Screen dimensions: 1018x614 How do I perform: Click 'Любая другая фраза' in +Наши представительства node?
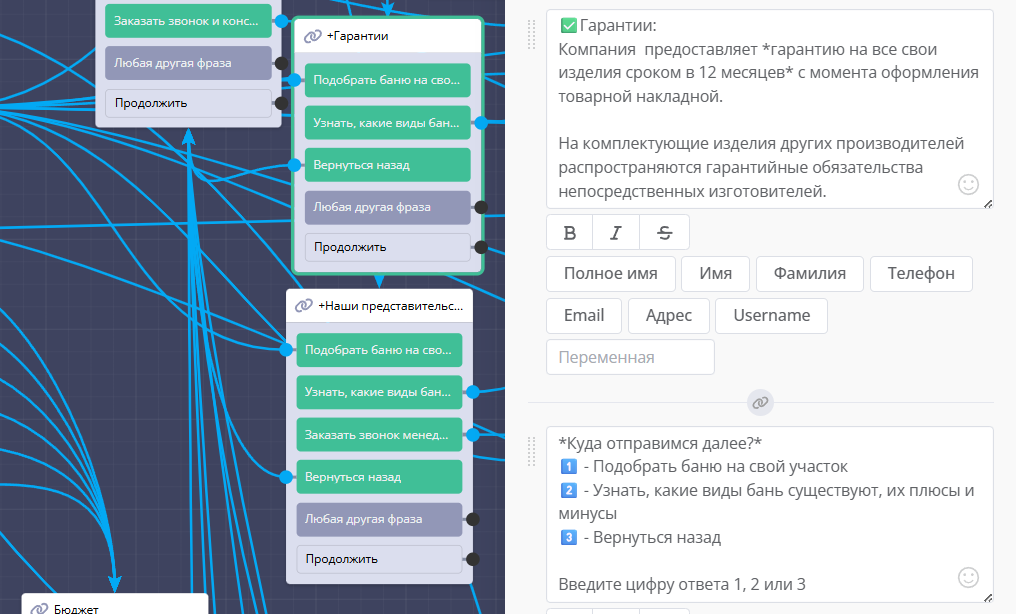pos(379,519)
